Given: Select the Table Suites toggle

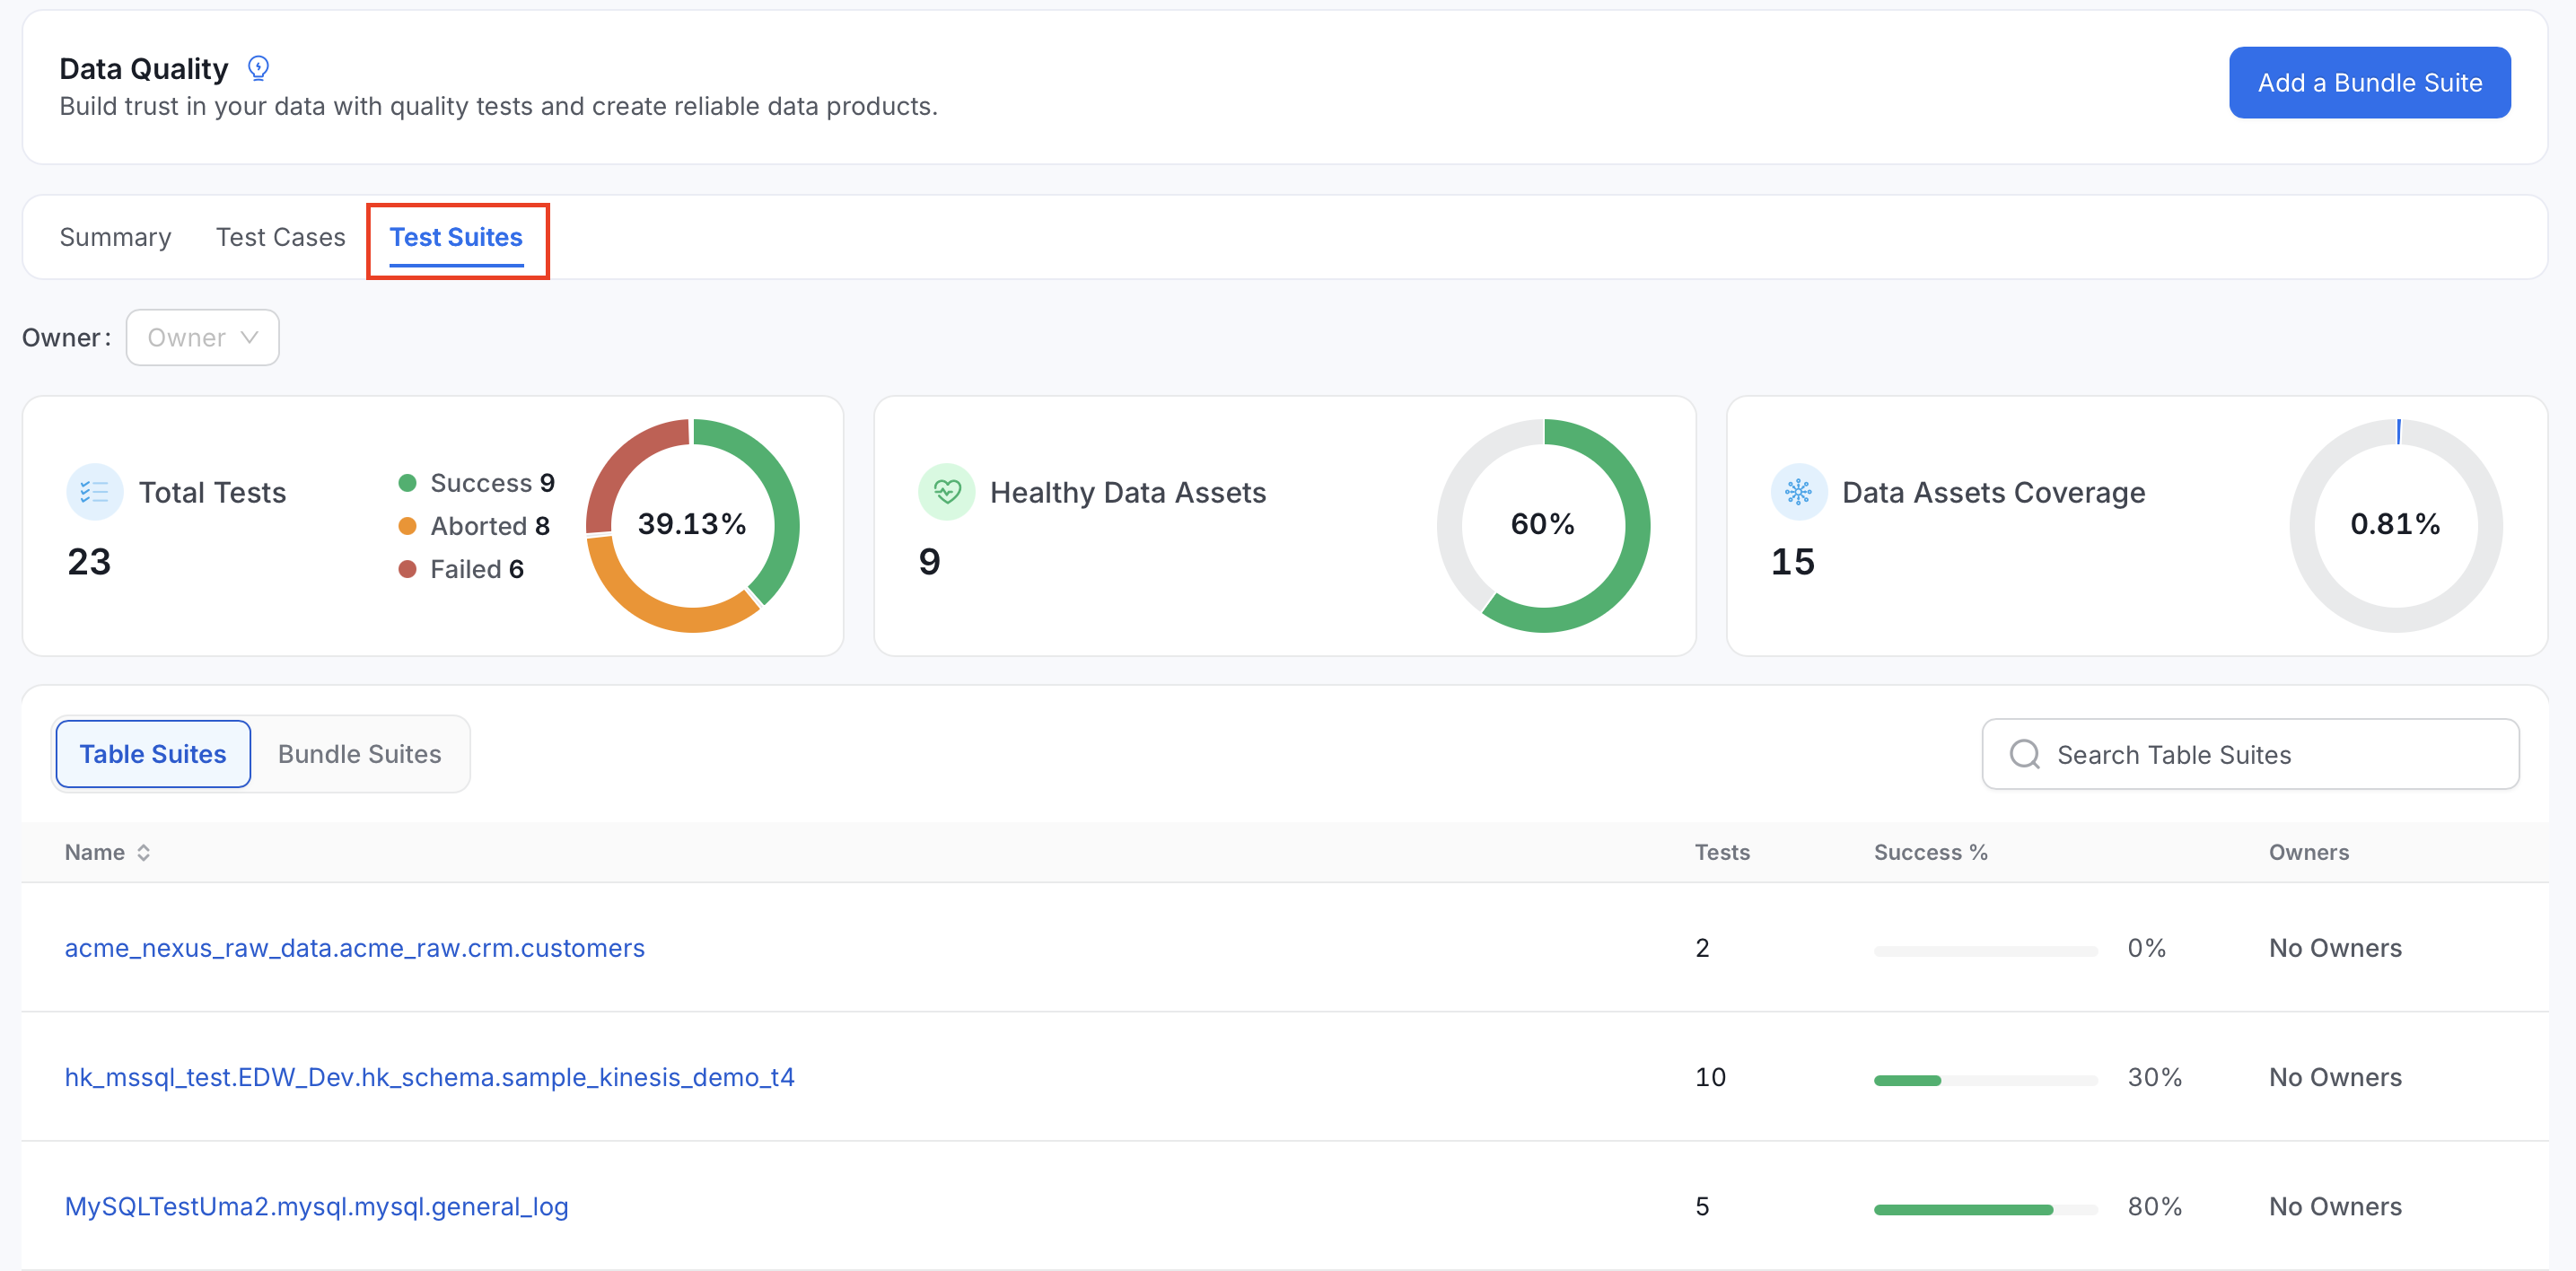Looking at the screenshot, I should pyautogui.click(x=153, y=755).
